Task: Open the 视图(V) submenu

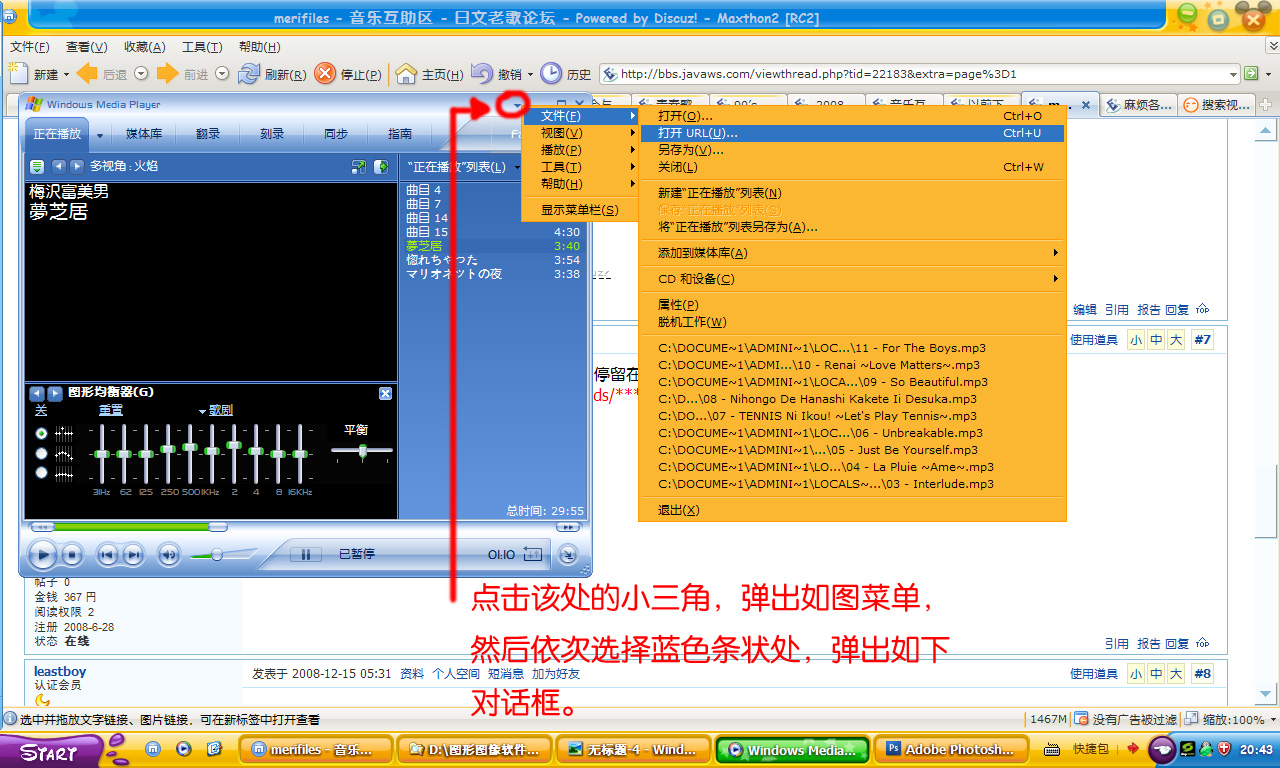Action: 580,133
